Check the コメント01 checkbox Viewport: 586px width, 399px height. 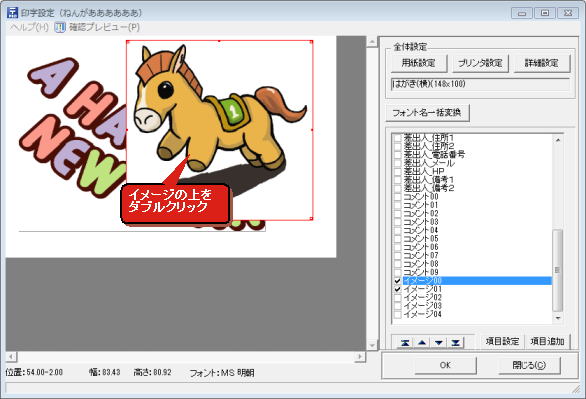coord(397,205)
